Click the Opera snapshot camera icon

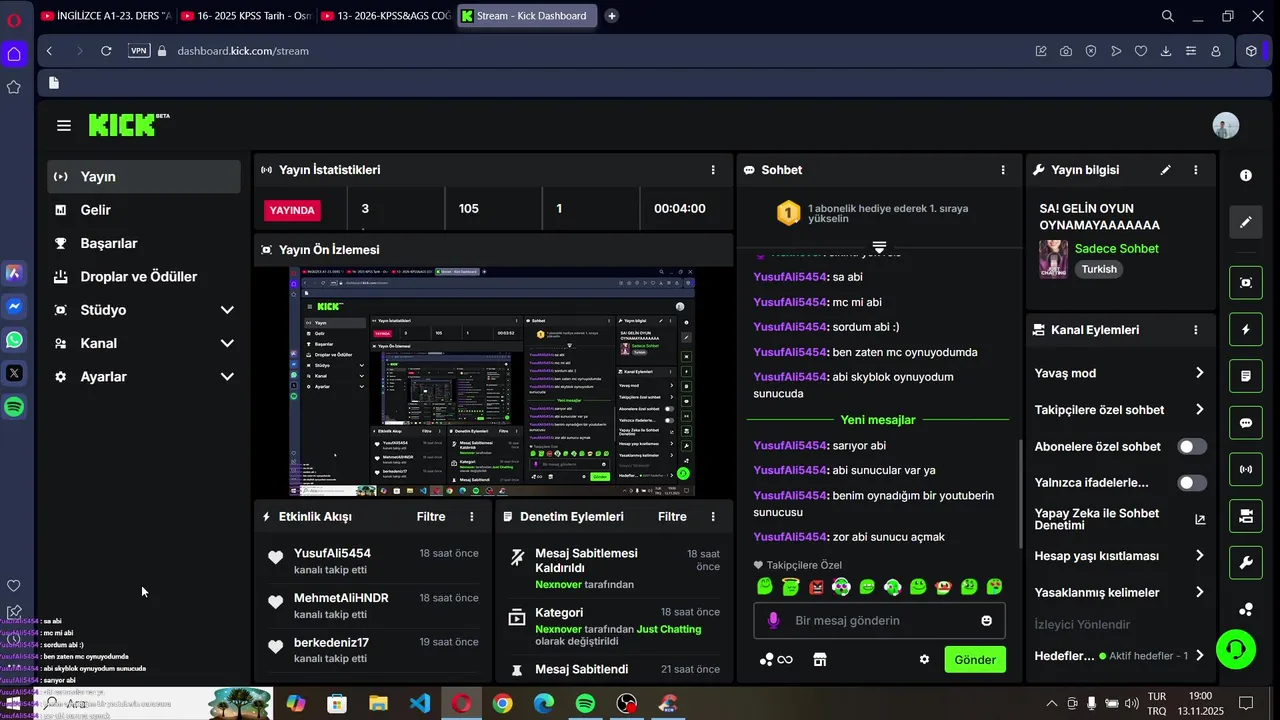click(x=1066, y=51)
